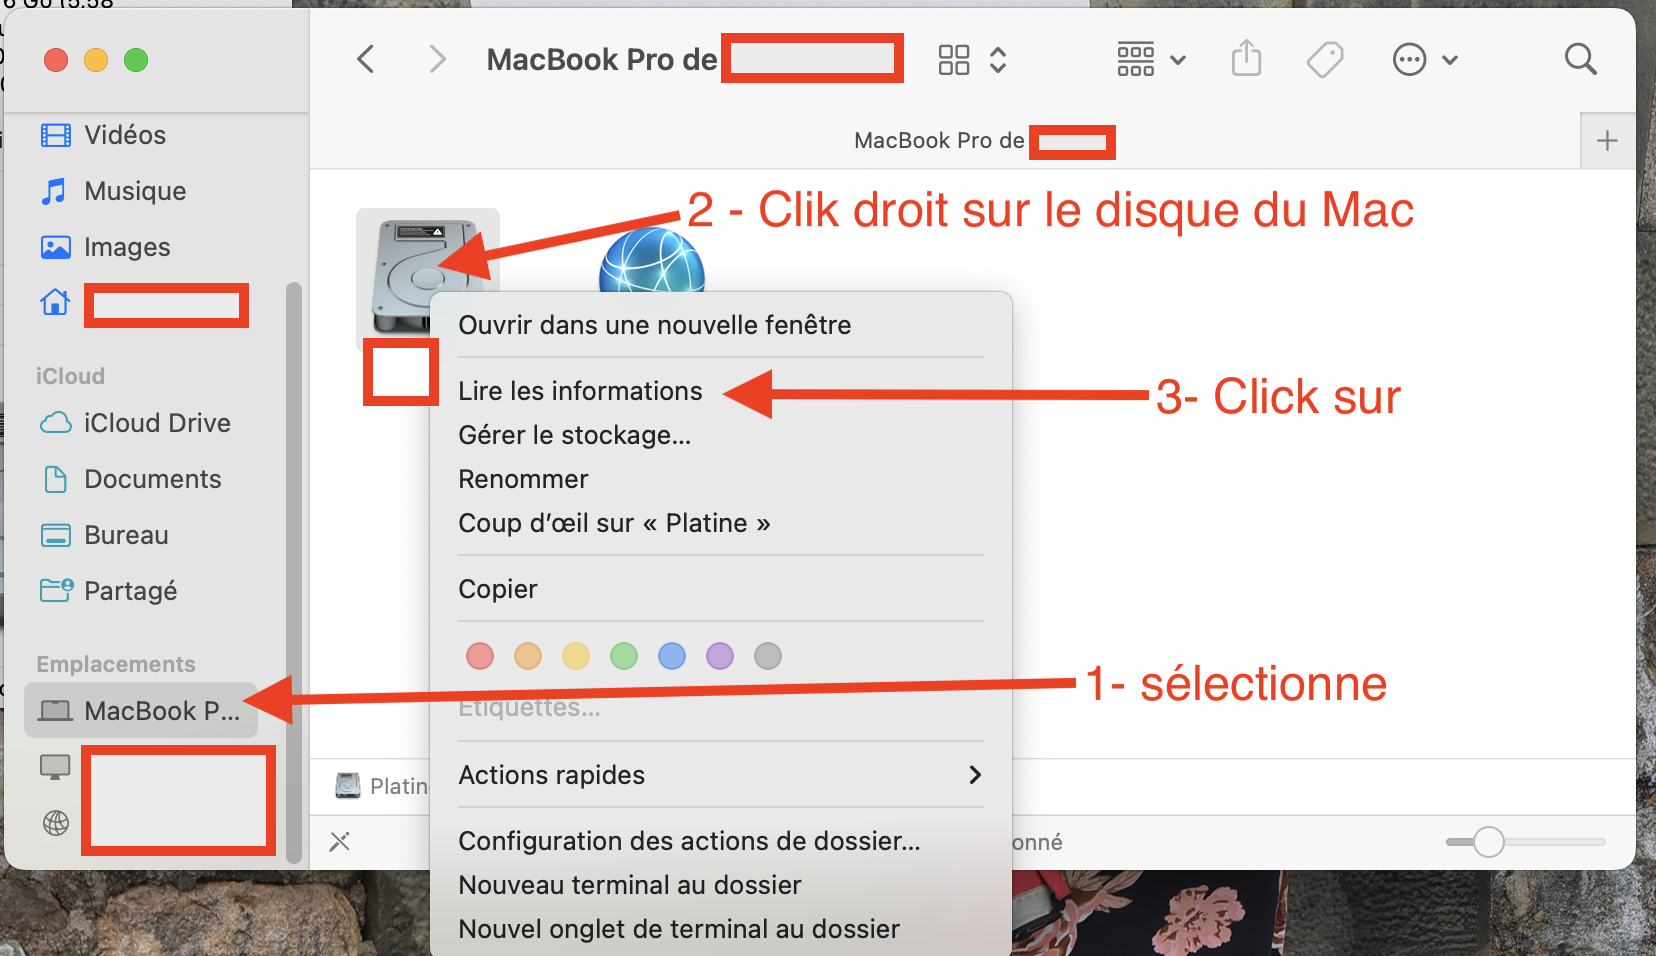Select the blue network globe icon
The height and width of the screenshot is (956, 1656).
(x=652, y=262)
